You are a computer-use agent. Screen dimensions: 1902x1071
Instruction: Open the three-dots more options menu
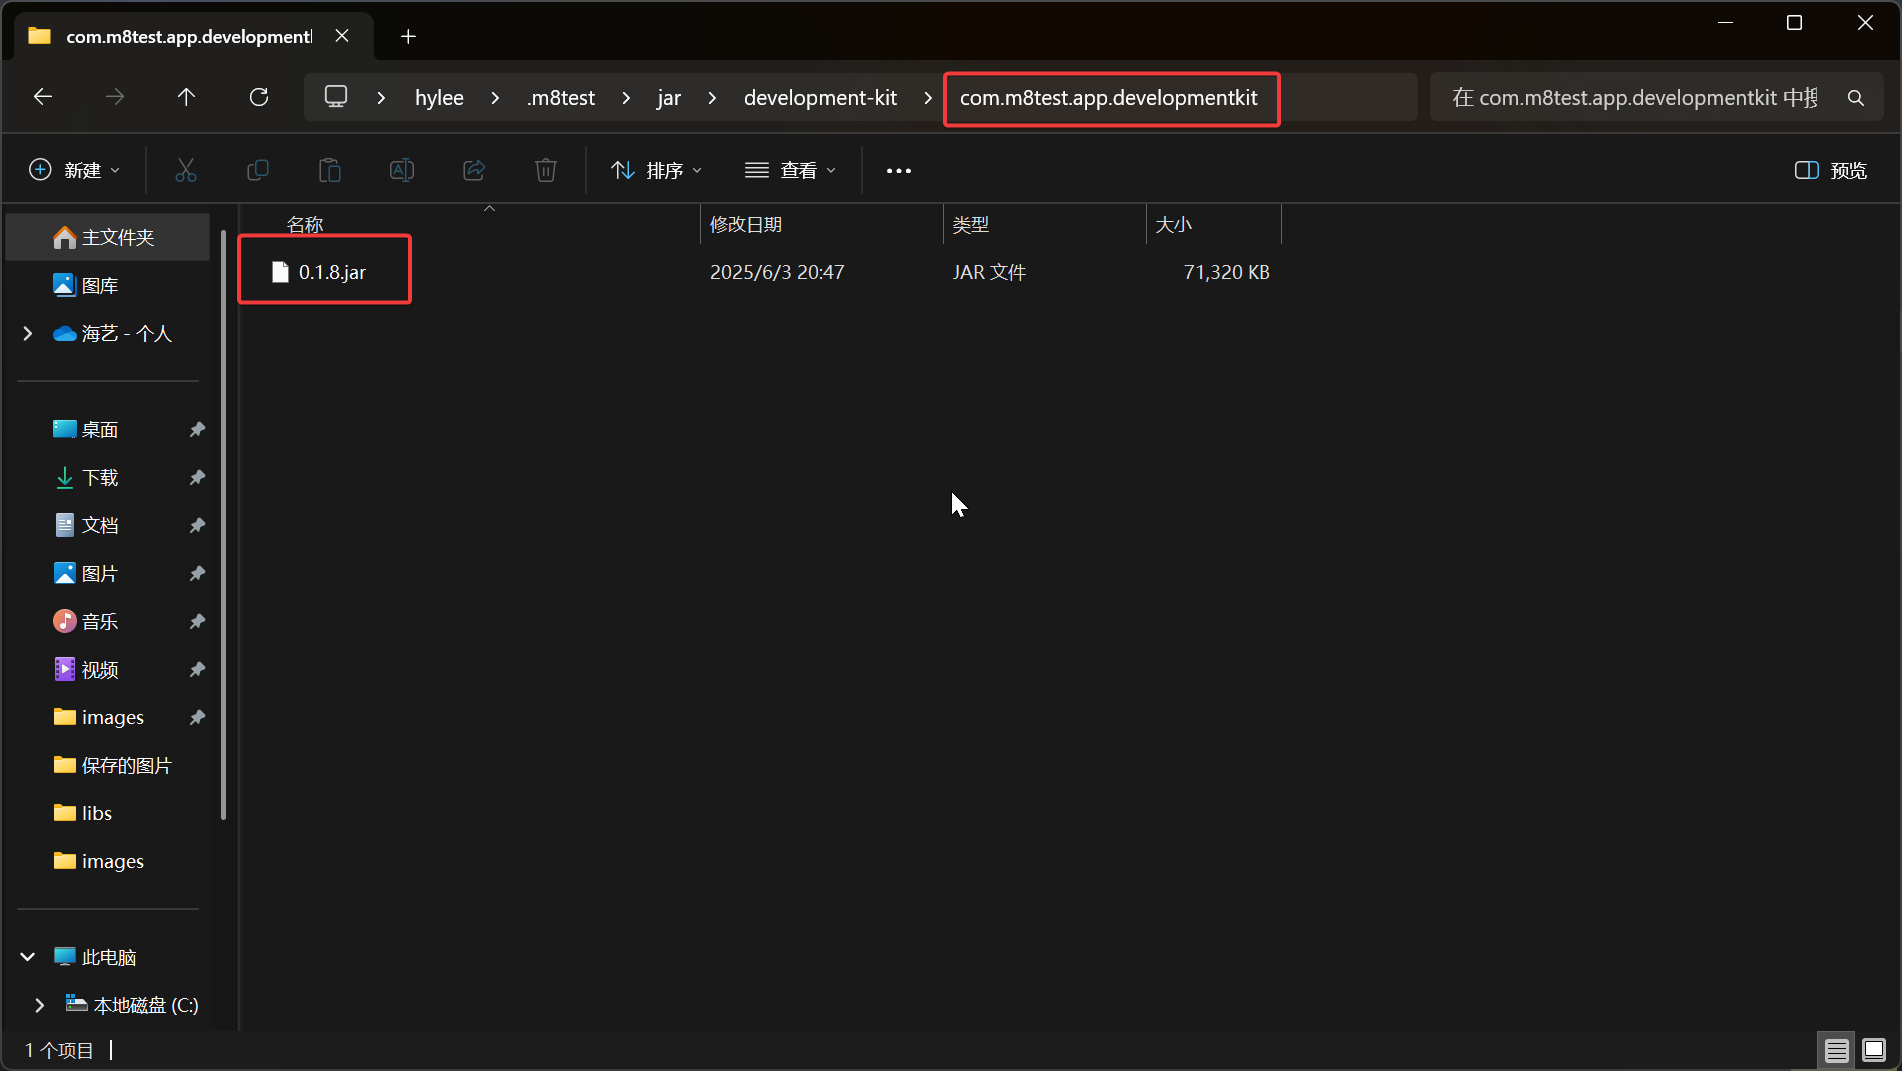click(x=899, y=170)
